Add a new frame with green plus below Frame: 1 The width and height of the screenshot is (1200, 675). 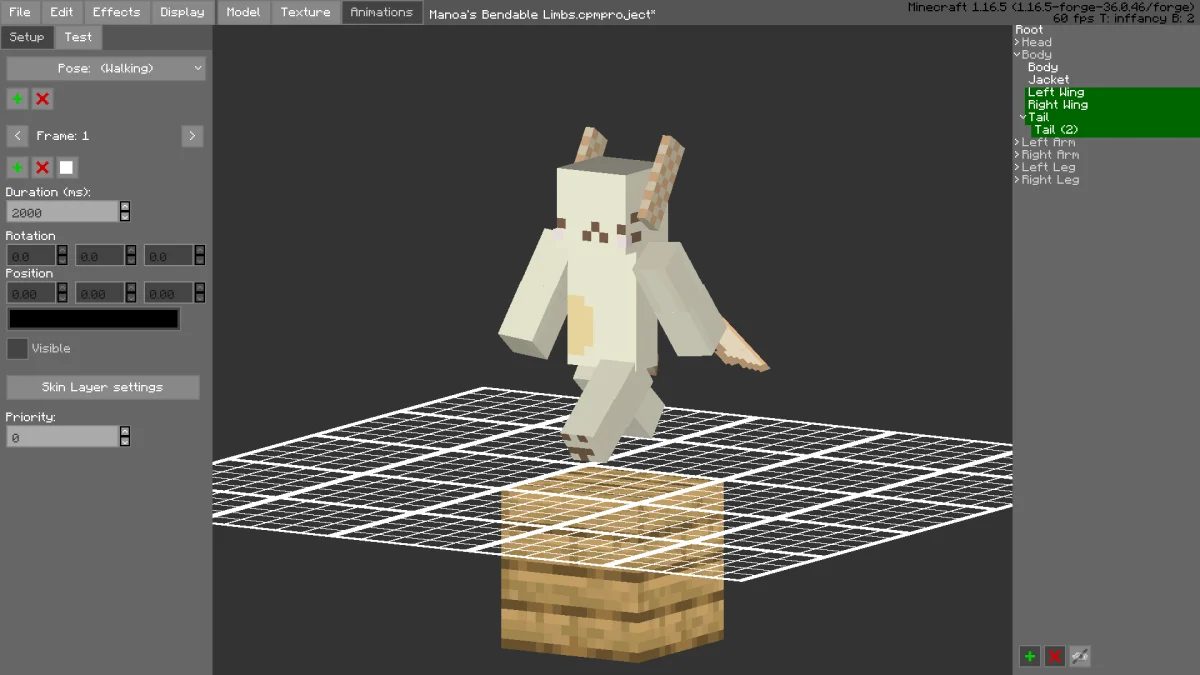[x=17, y=167]
